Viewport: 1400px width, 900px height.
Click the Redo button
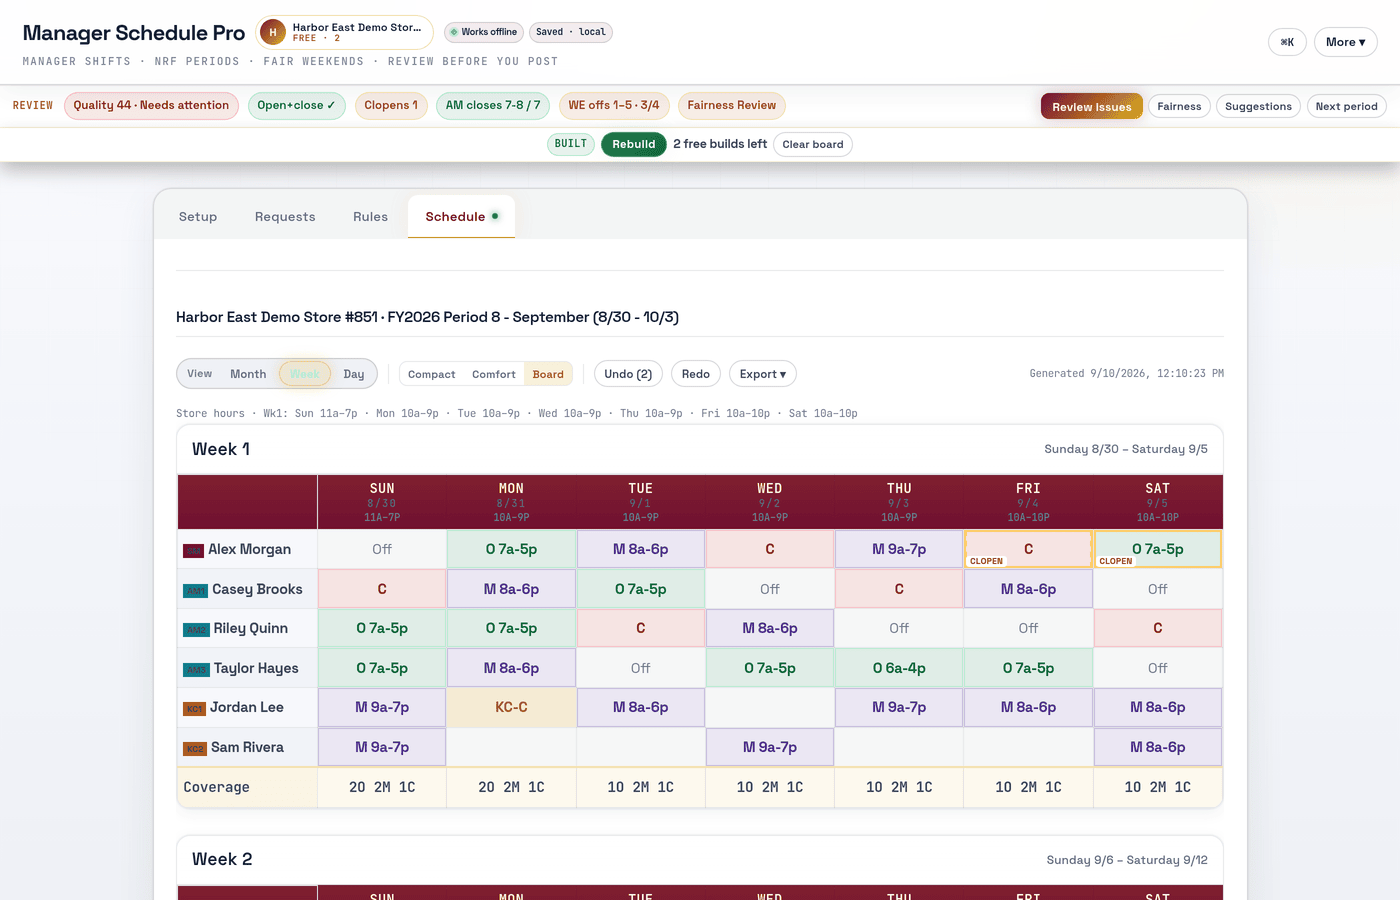coord(695,374)
